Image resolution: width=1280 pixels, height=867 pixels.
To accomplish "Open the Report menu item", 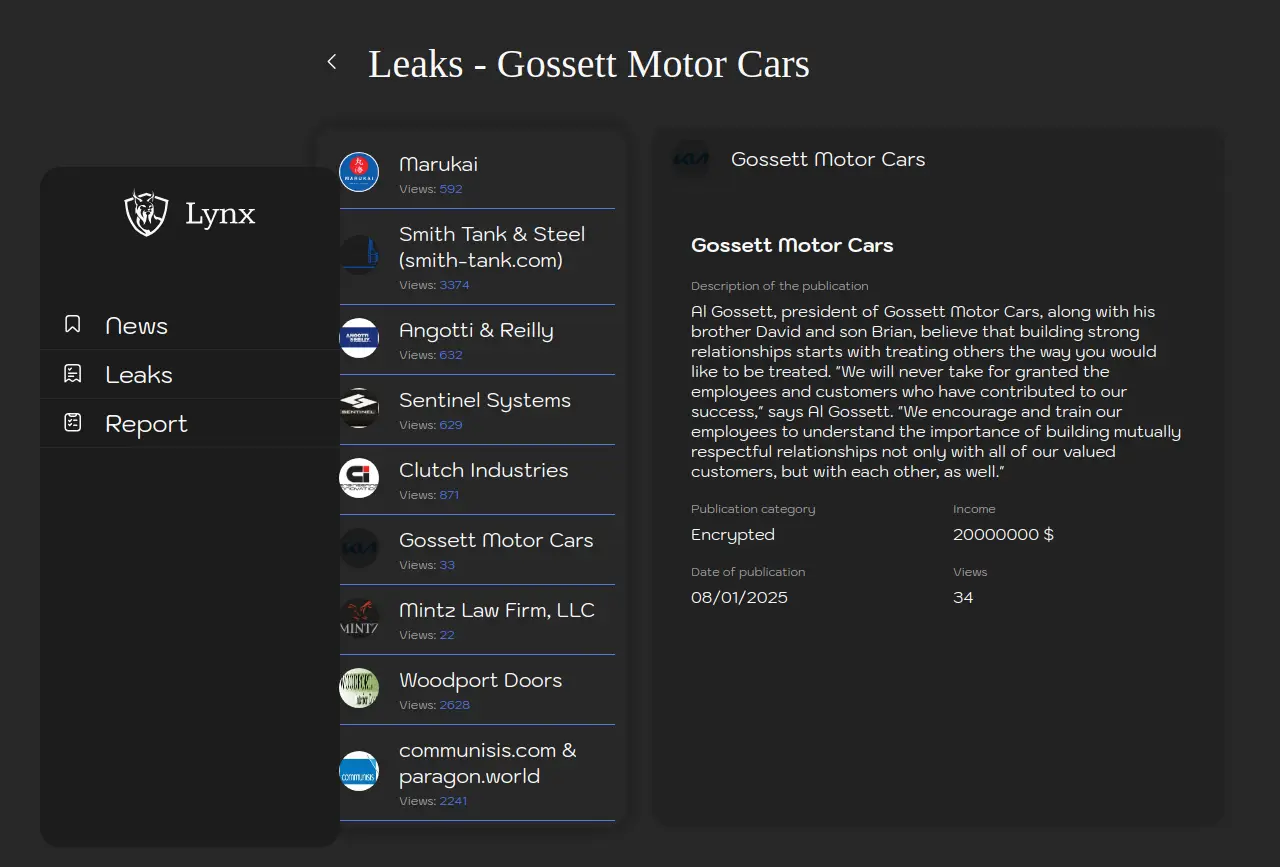I will [146, 424].
